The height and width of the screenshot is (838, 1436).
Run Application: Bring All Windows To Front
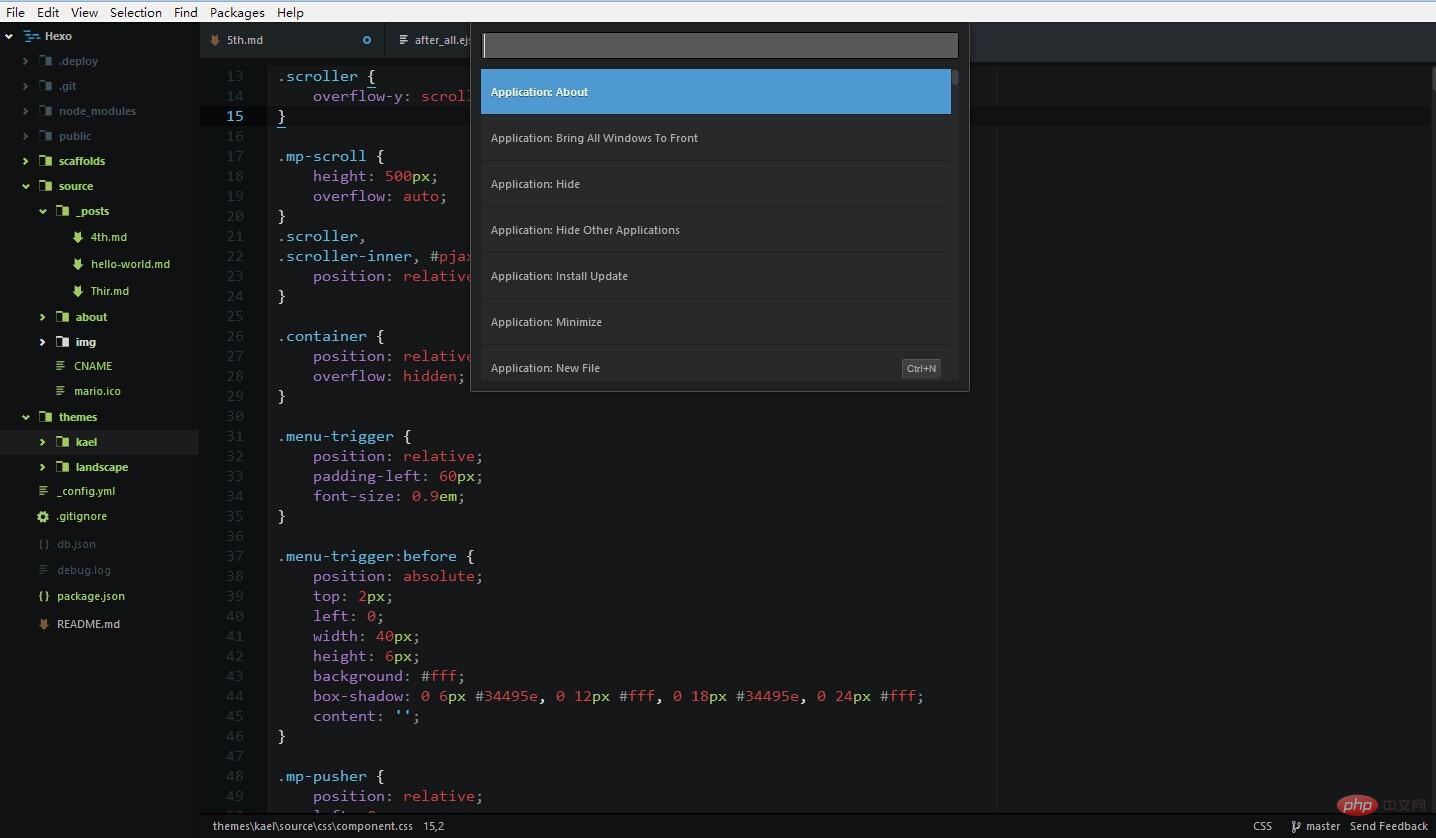click(716, 138)
